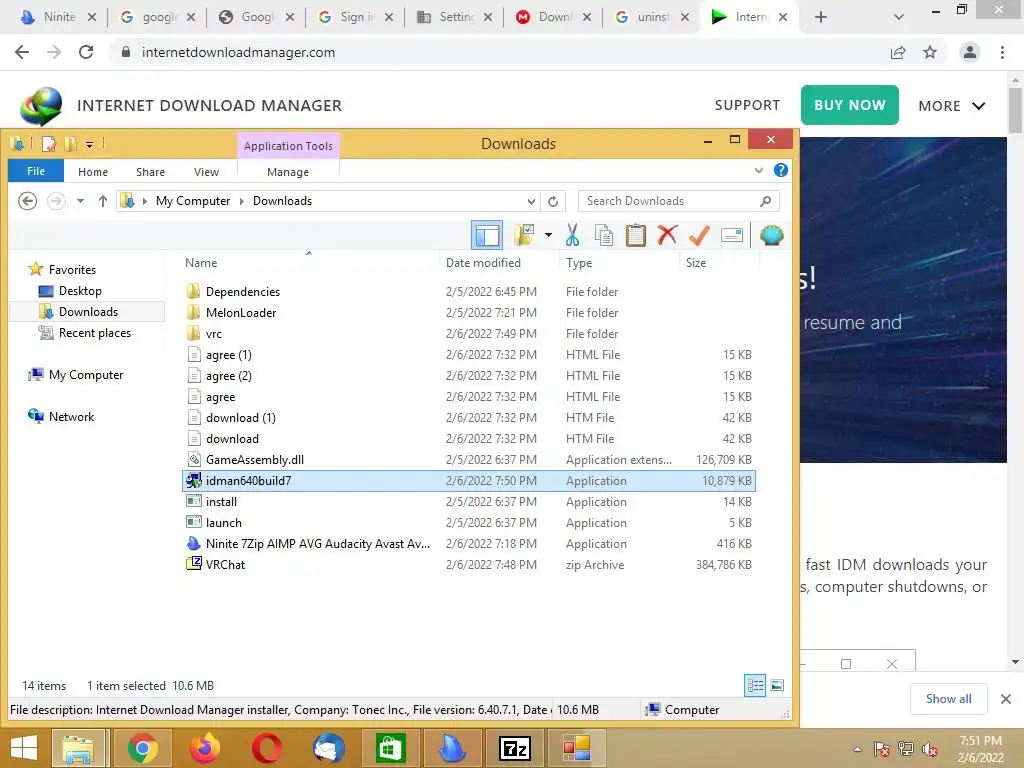The width and height of the screenshot is (1024, 768).
Task: Expand the MORE dropdown on IDM site
Action: [952, 106]
